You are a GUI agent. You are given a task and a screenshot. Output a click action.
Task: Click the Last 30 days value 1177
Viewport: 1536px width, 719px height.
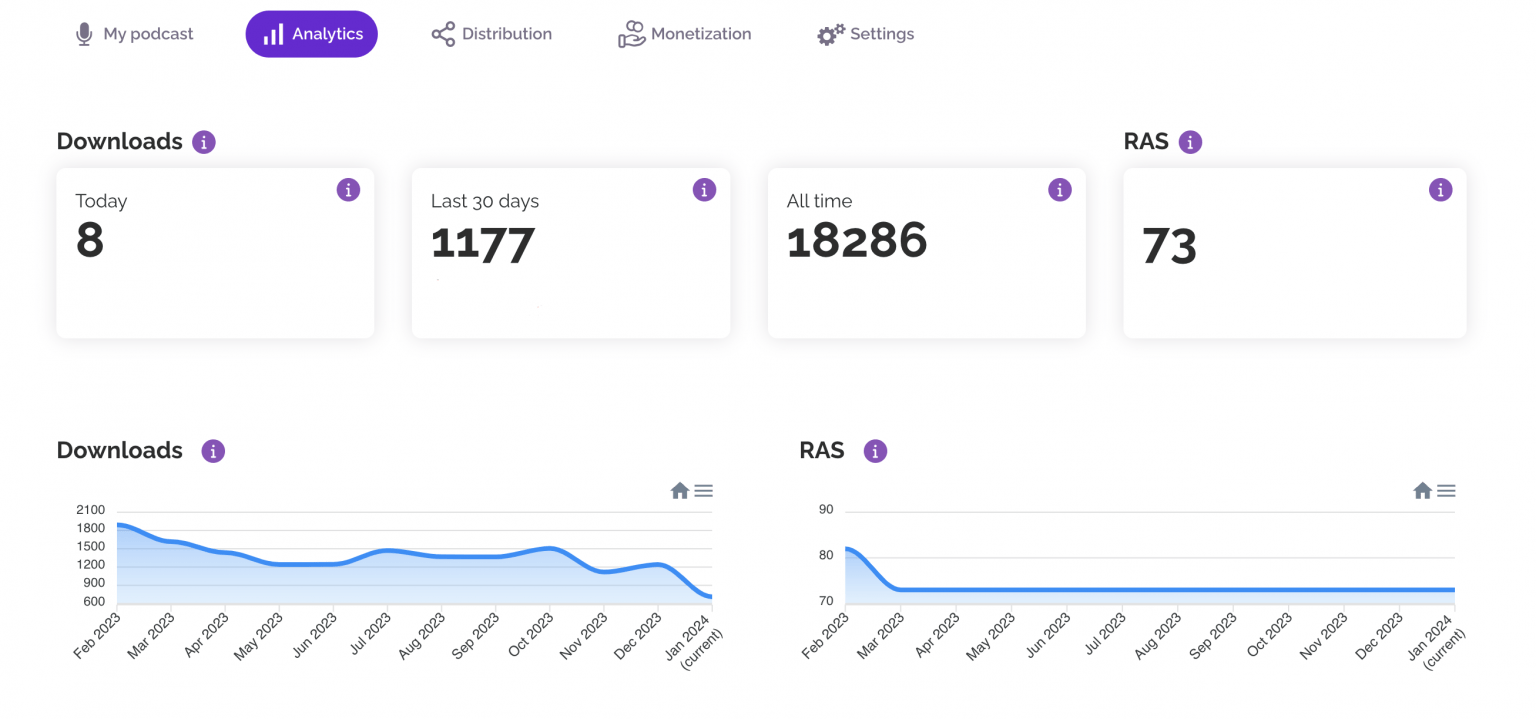pyautogui.click(x=483, y=244)
